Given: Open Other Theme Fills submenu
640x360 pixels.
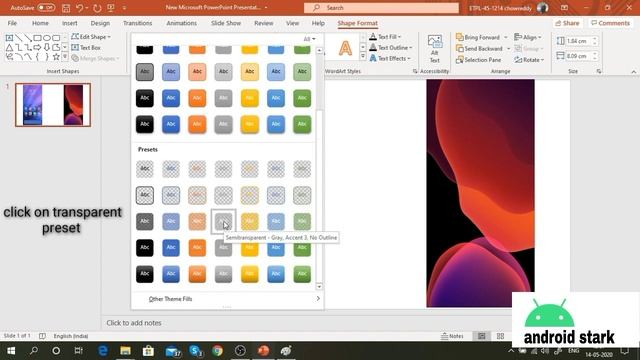Looking at the screenshot, I should coord(227,299).
